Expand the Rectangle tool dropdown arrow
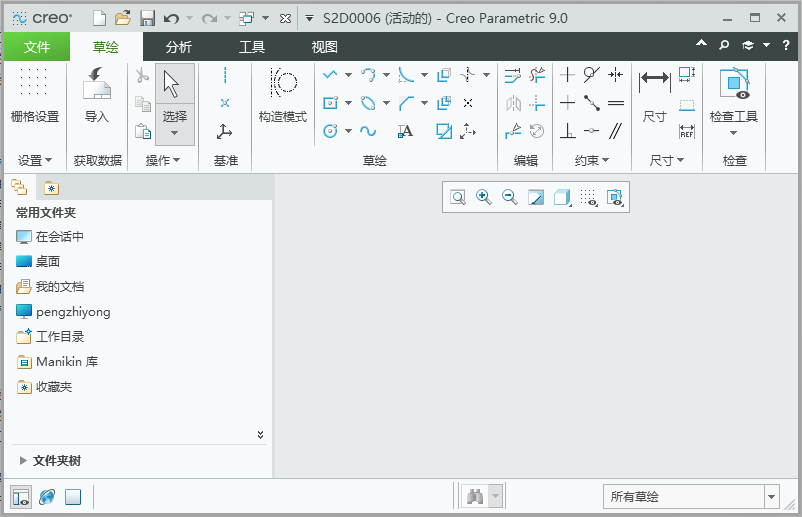Image resolution: width=802 pixels, height=517 pixels. pos(348,103)
